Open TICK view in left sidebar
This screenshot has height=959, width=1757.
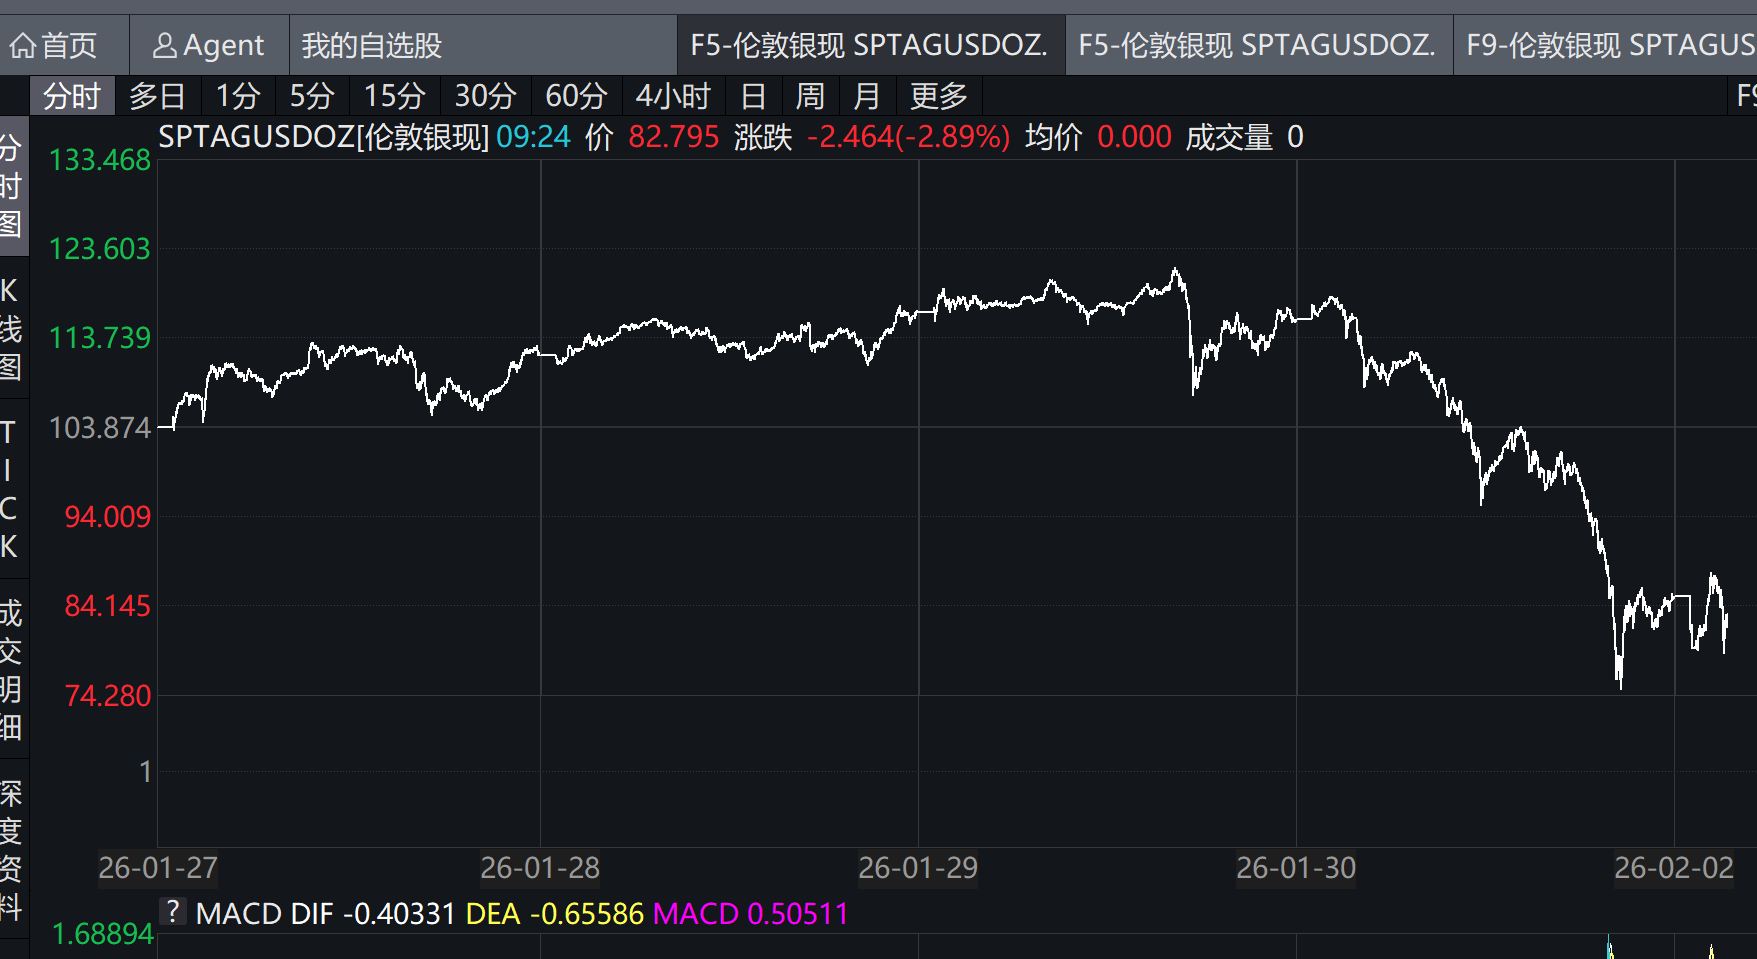[x=9, y=490]
